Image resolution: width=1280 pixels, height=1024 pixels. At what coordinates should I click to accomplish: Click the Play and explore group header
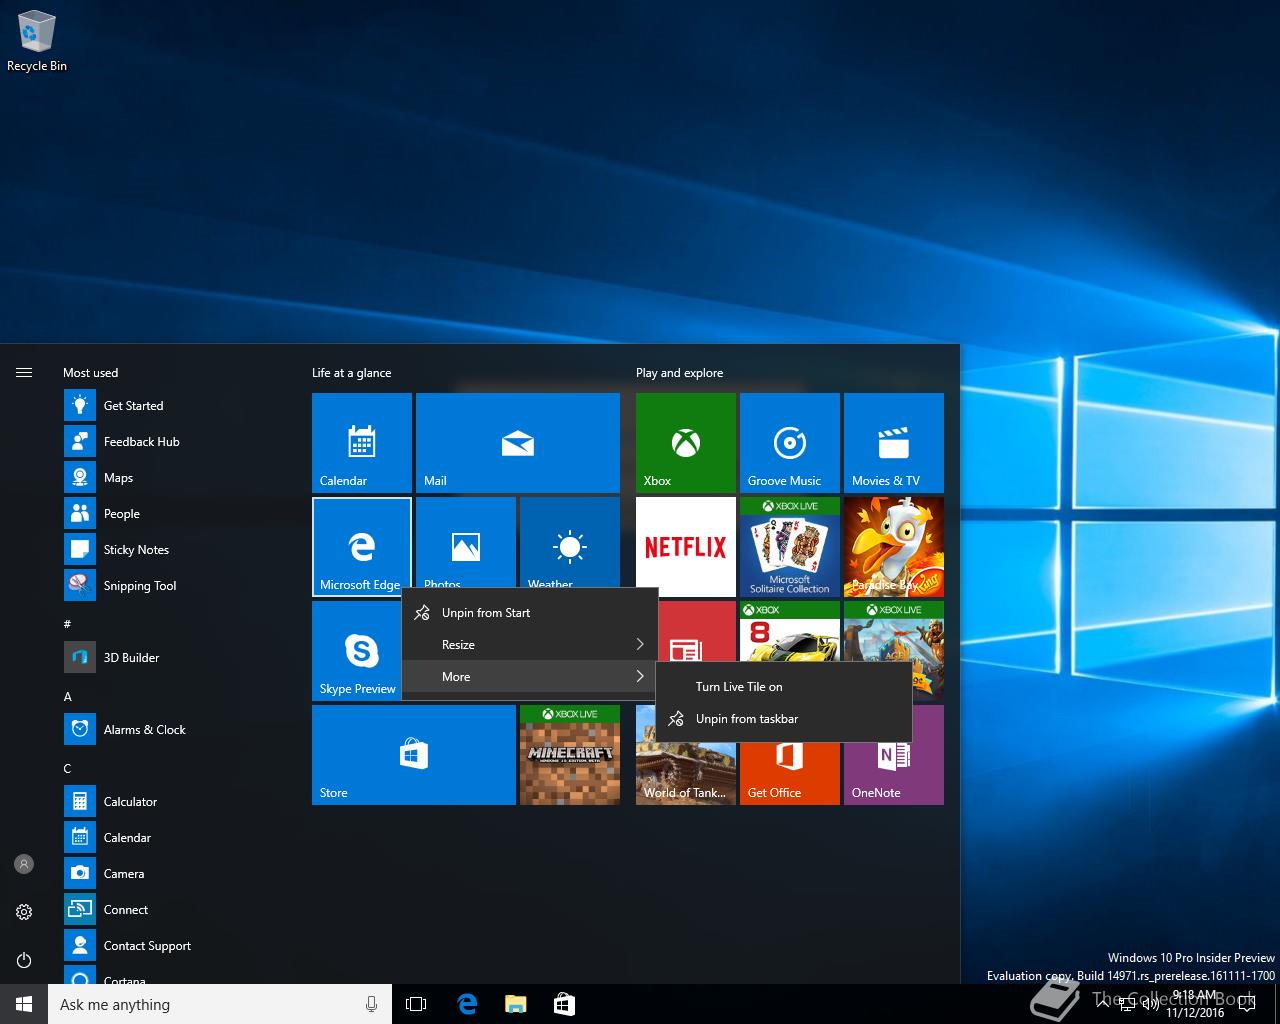[x=680, y=373]
